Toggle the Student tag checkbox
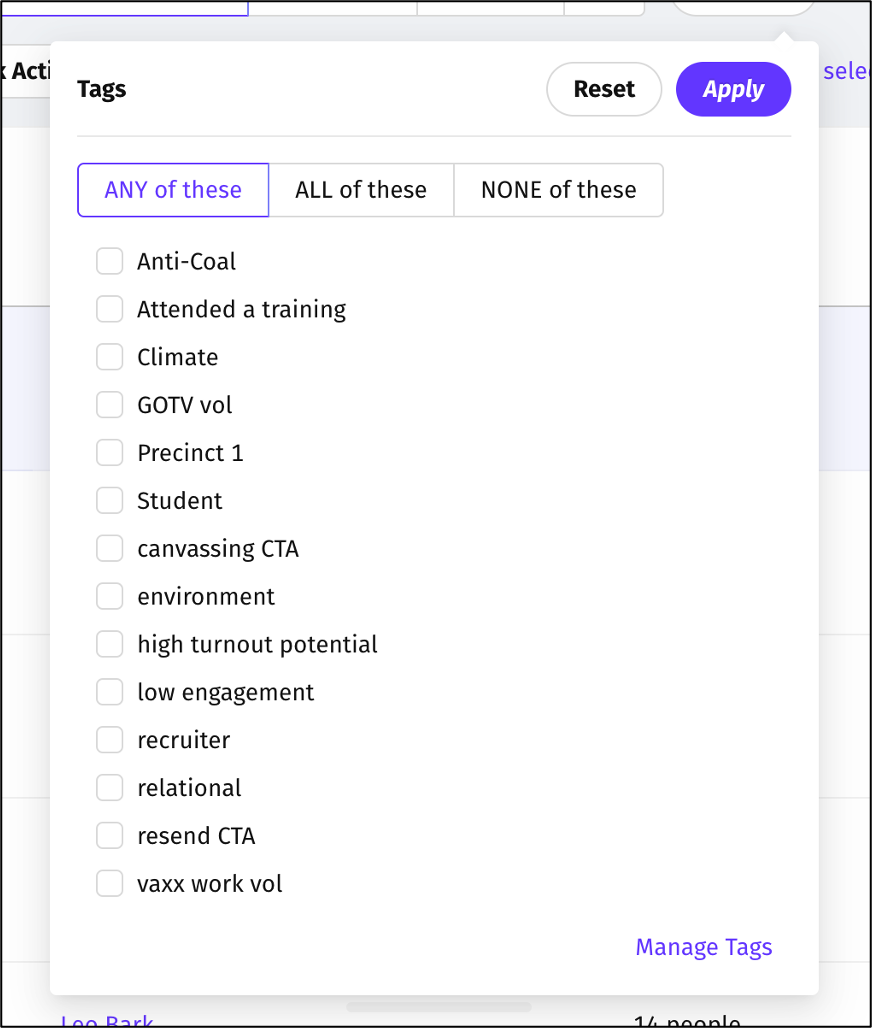The width and height of the screenshot is (872, 1028). 109,501
